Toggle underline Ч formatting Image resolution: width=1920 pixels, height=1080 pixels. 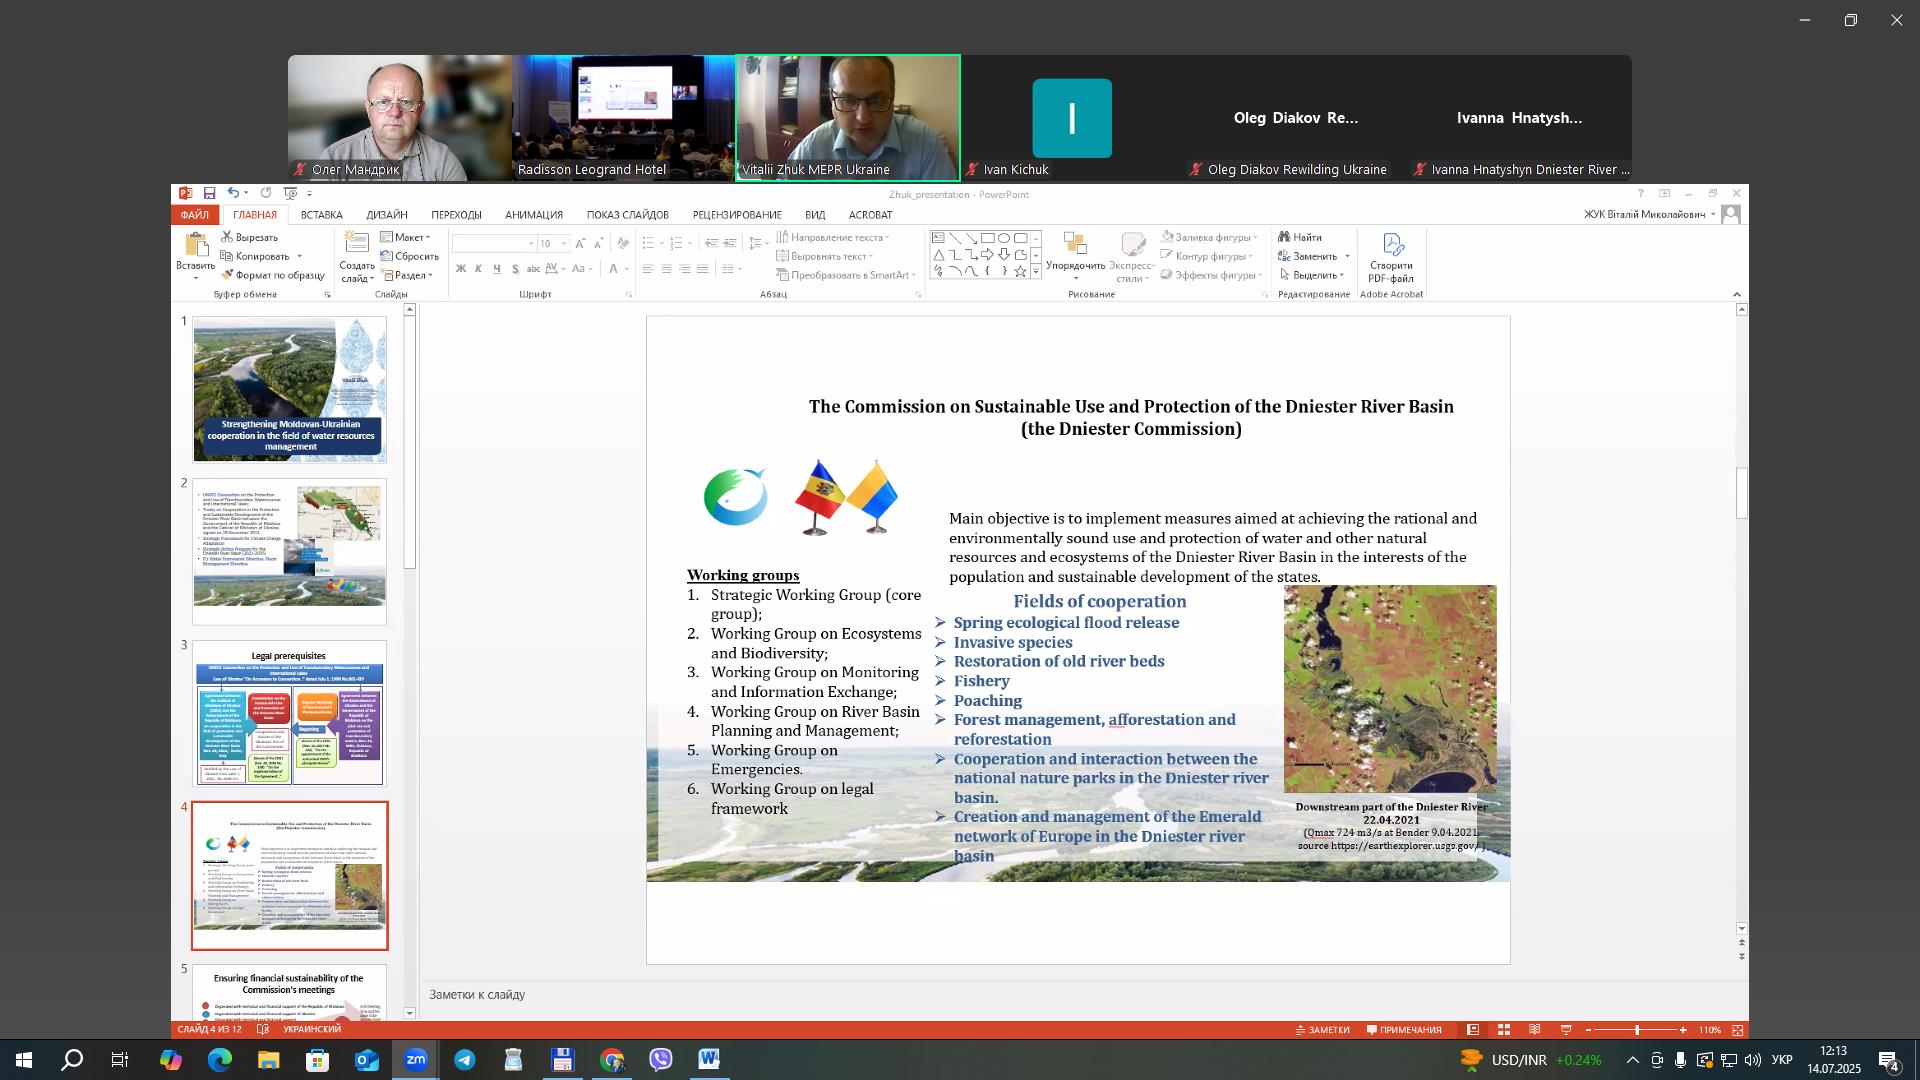coord(497,269)
